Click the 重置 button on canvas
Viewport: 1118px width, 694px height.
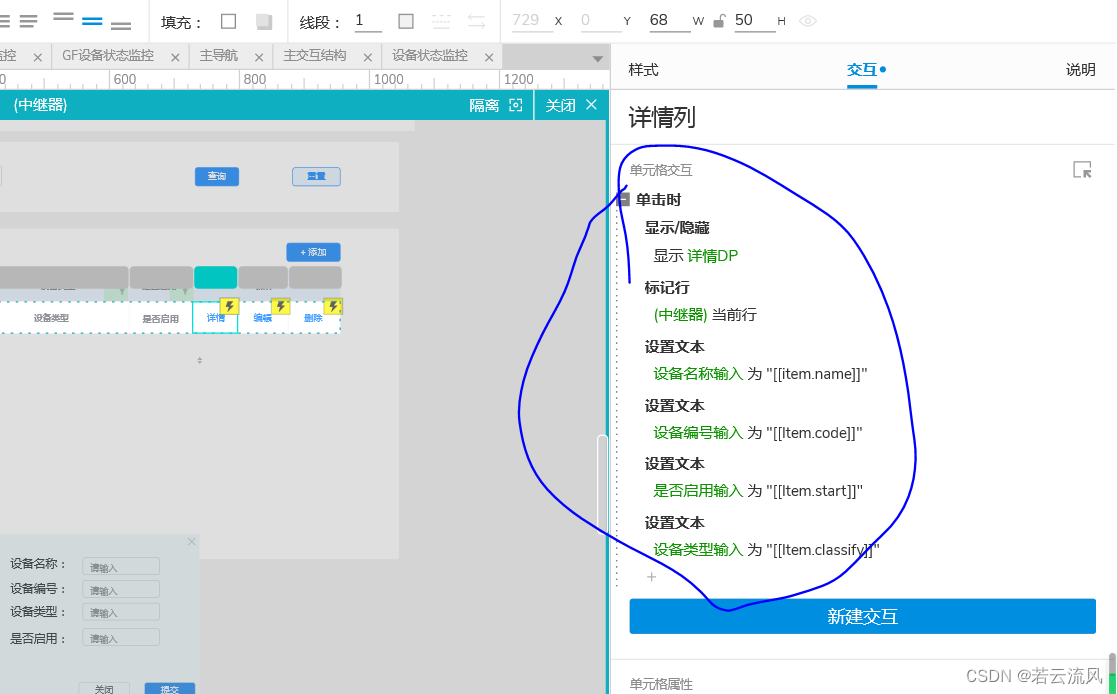tap(316, 176)
